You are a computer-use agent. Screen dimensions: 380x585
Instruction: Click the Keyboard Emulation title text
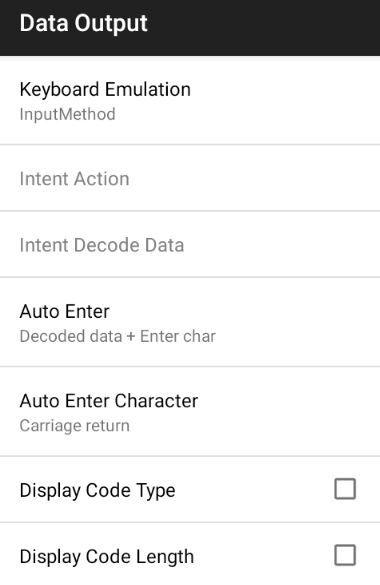coord(105,90)
